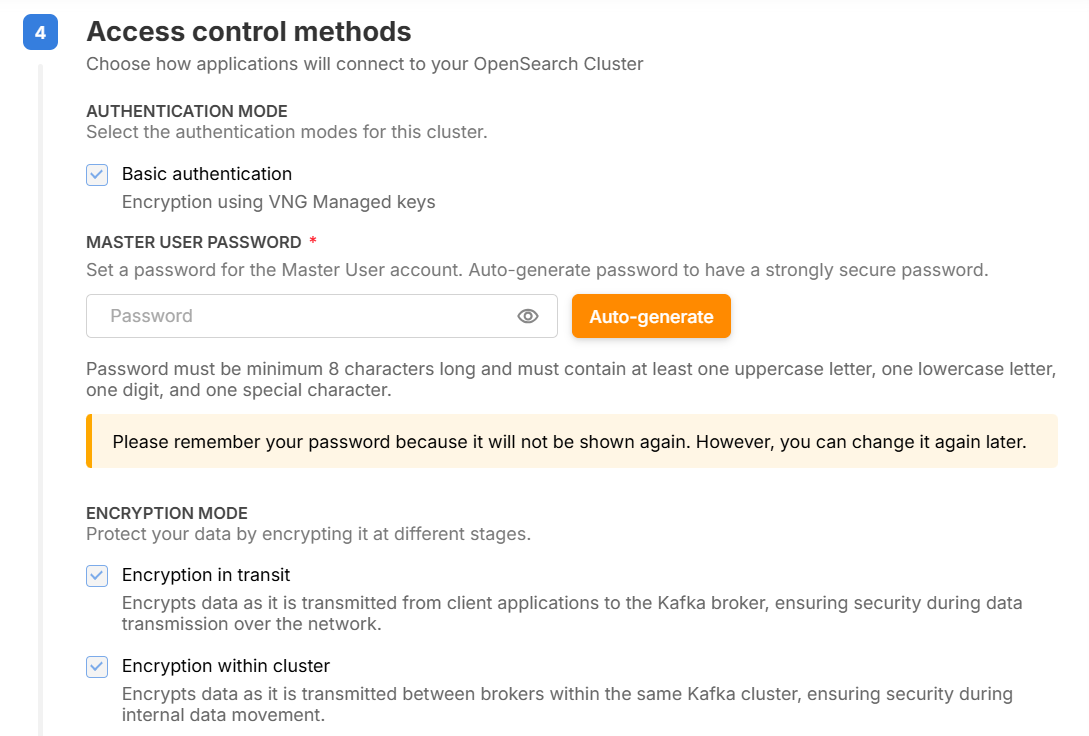
Task: Click the VNG Managed keys description text
Action: [279, 202]
